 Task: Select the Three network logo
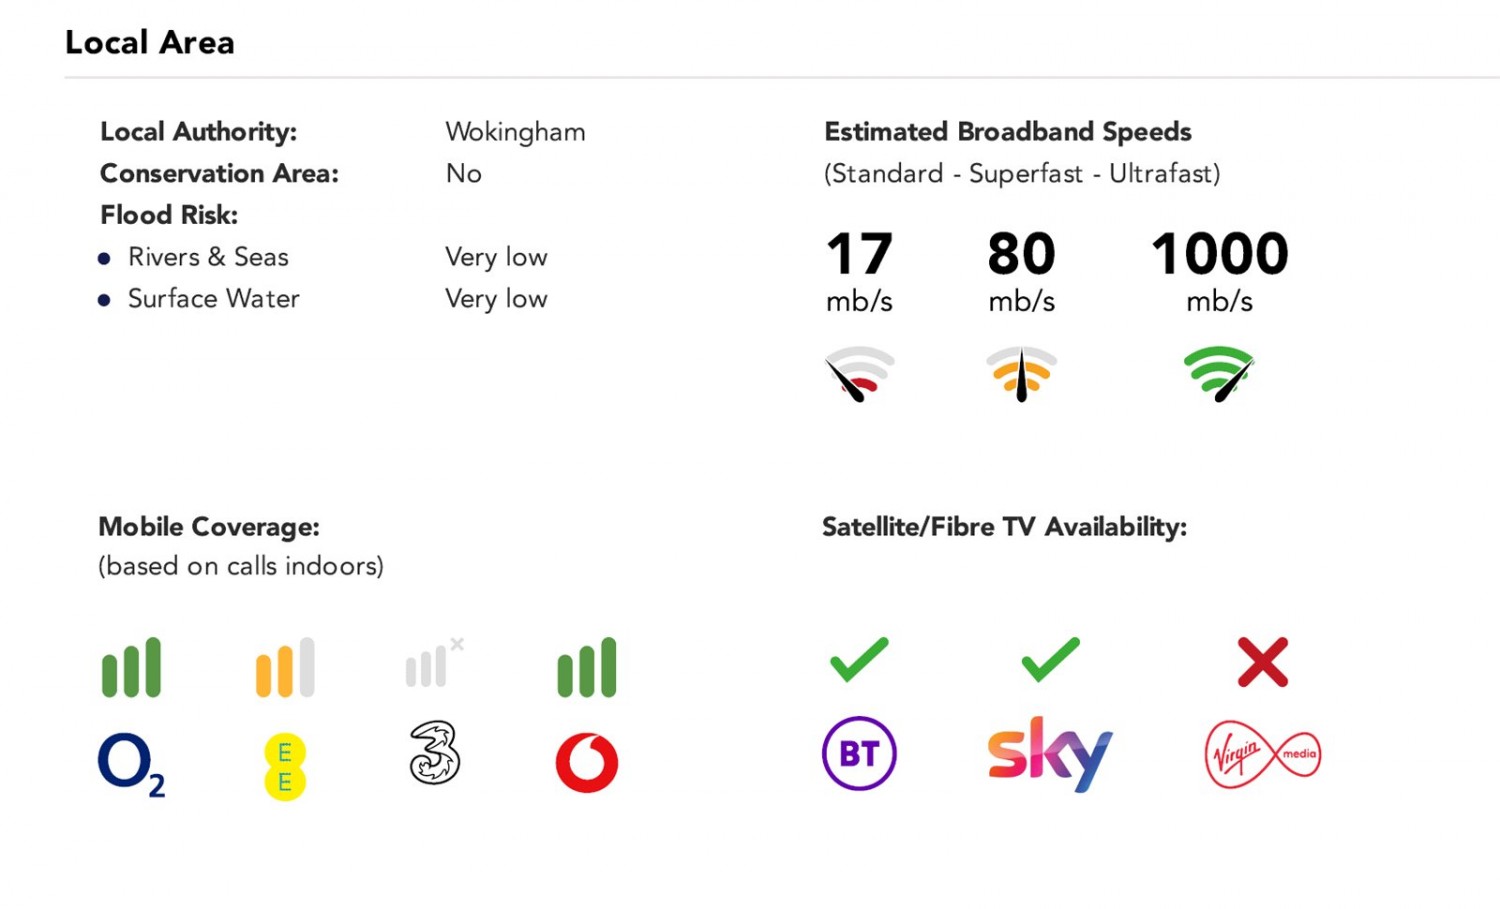435,753
